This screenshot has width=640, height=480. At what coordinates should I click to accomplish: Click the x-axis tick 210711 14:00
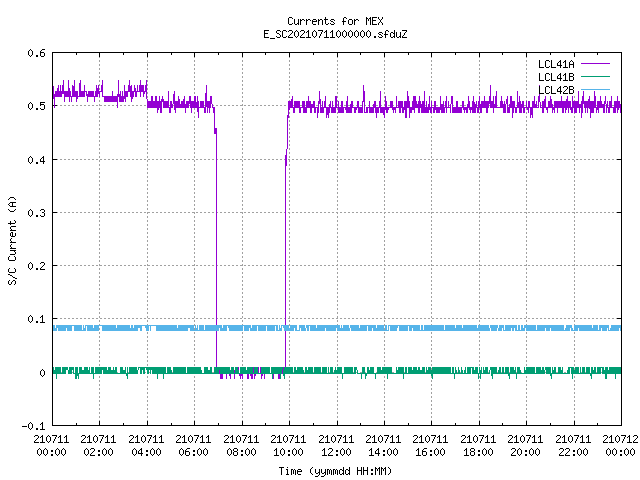pos(383,446)
